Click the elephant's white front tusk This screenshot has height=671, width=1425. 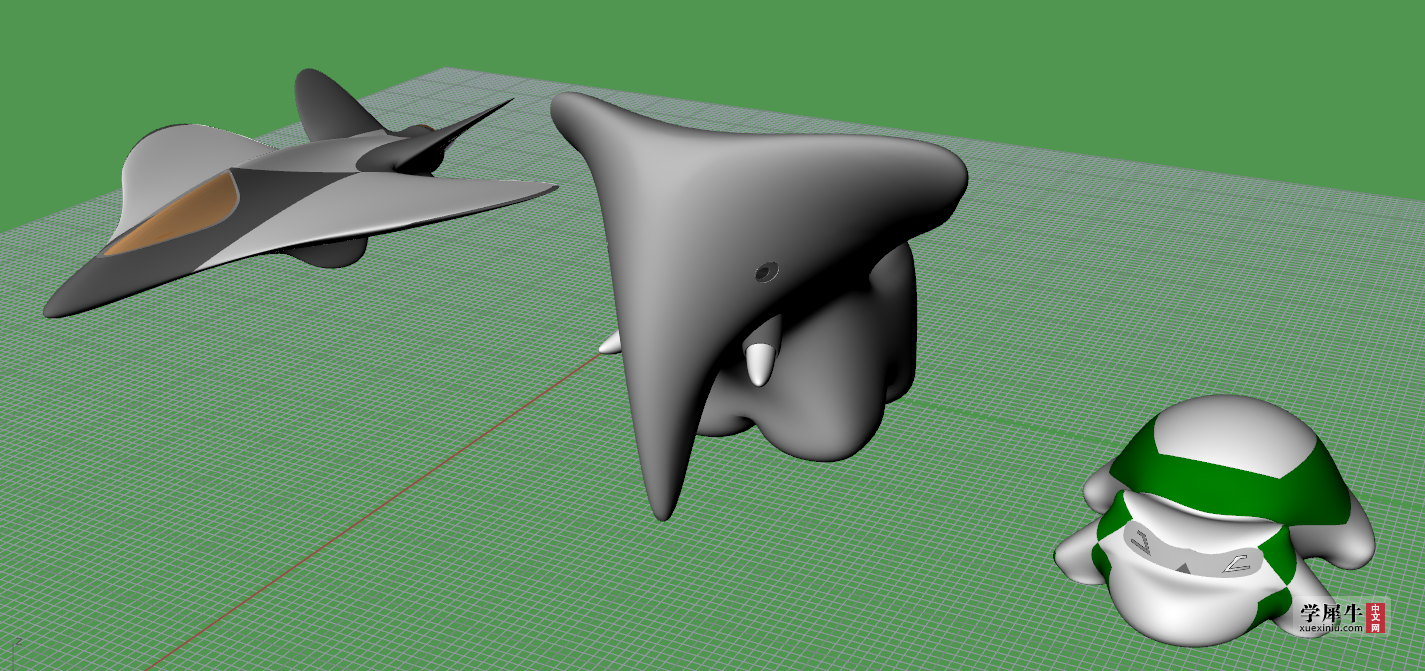pyautogui.click(x=762, y=364)
